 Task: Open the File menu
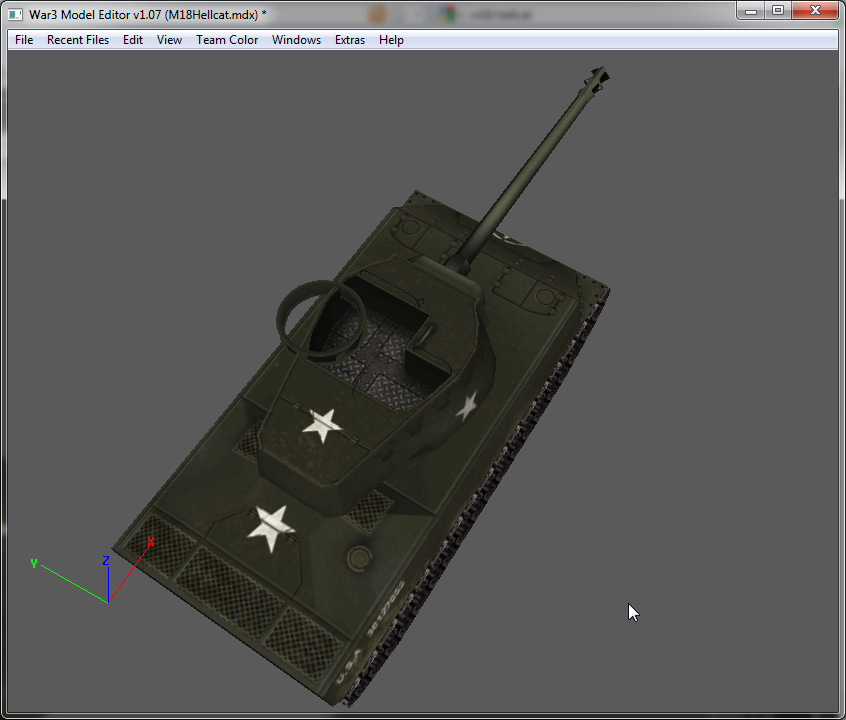pyautogui.click(x=24, y=40)
